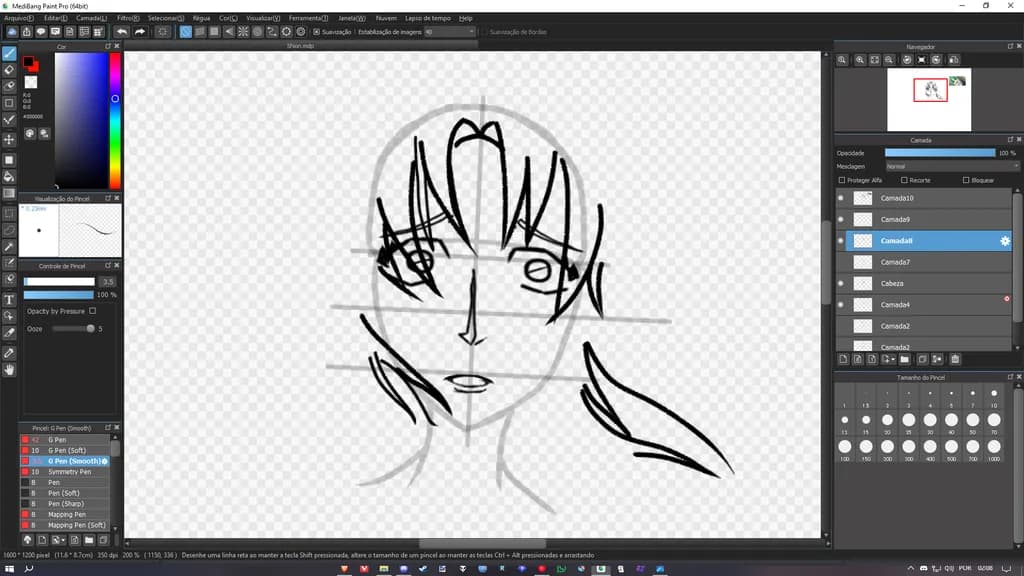Add a new layer folder
Image resolution: width=1024 pixels, height=576 pixels.
904,359
